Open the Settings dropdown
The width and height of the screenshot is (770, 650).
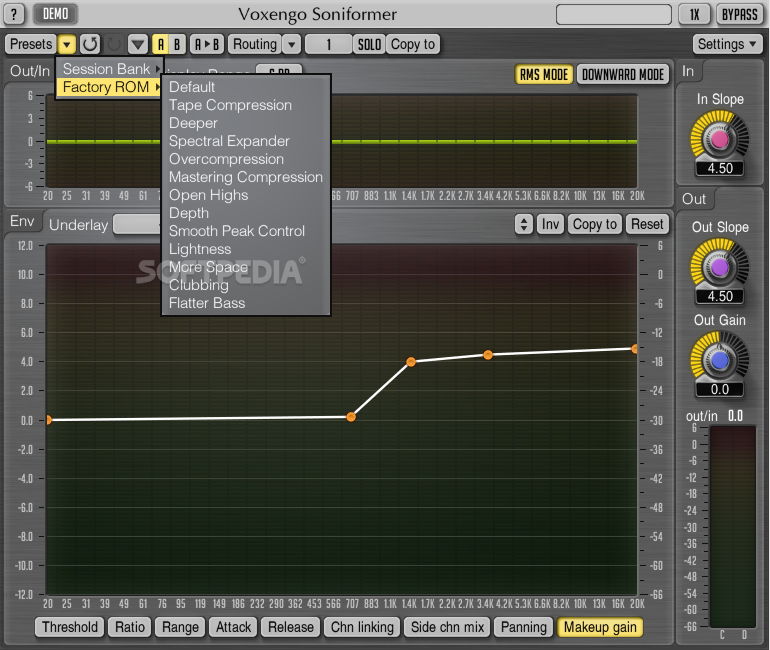[x=727, y=44]
